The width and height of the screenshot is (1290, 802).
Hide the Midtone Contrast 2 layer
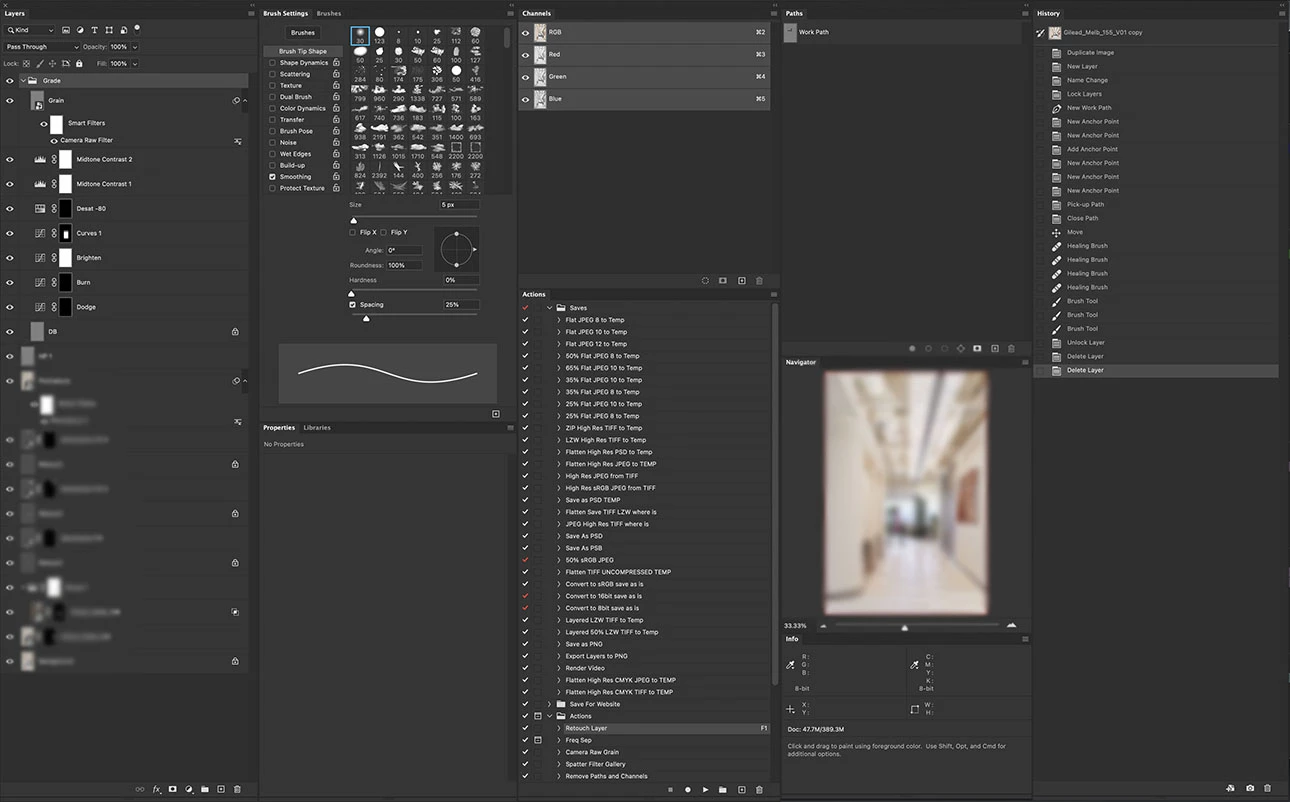[10, 159]
